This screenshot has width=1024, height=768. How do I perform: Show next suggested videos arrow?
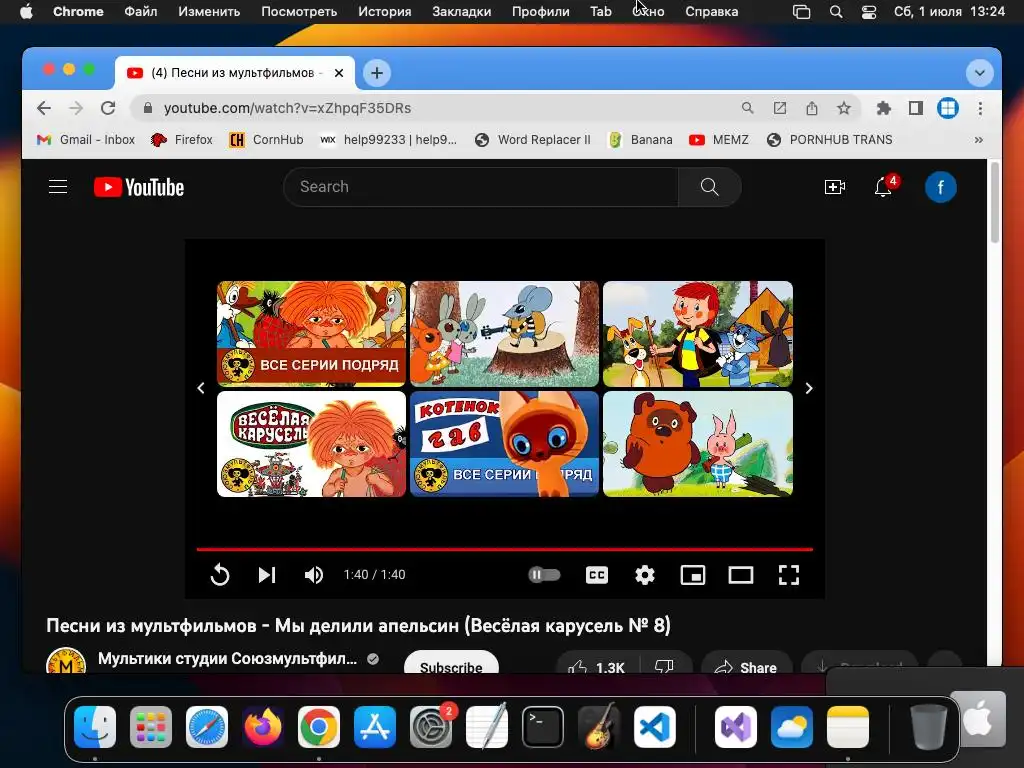(808, 389)
